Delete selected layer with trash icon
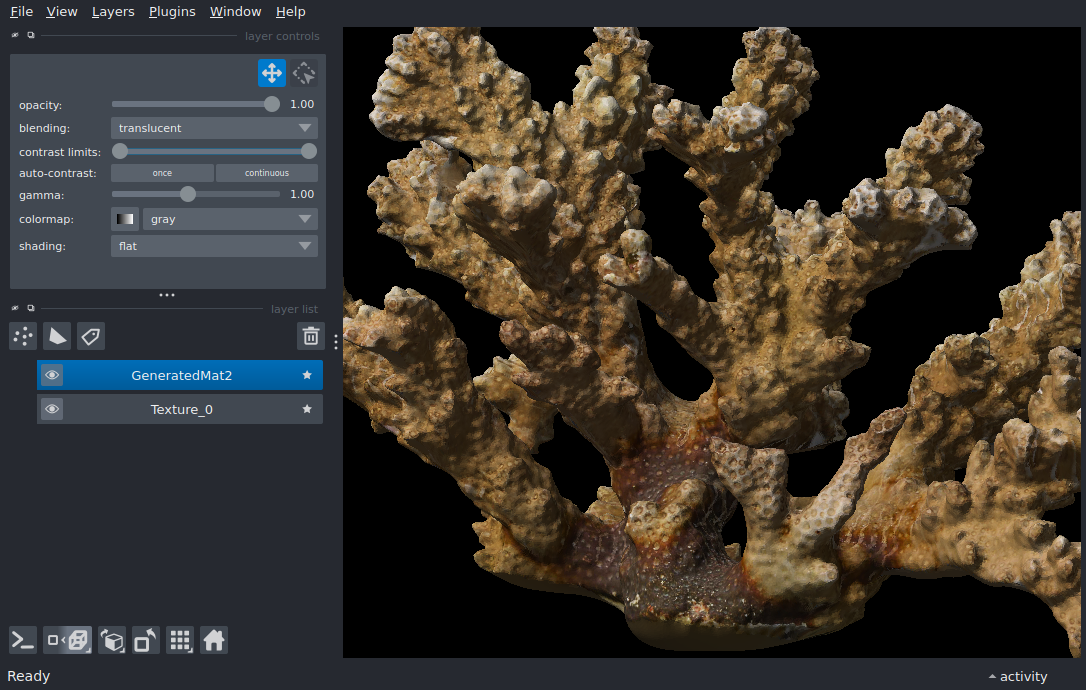Viewport: 1086px width, 690px height. (x=311, y=336)
